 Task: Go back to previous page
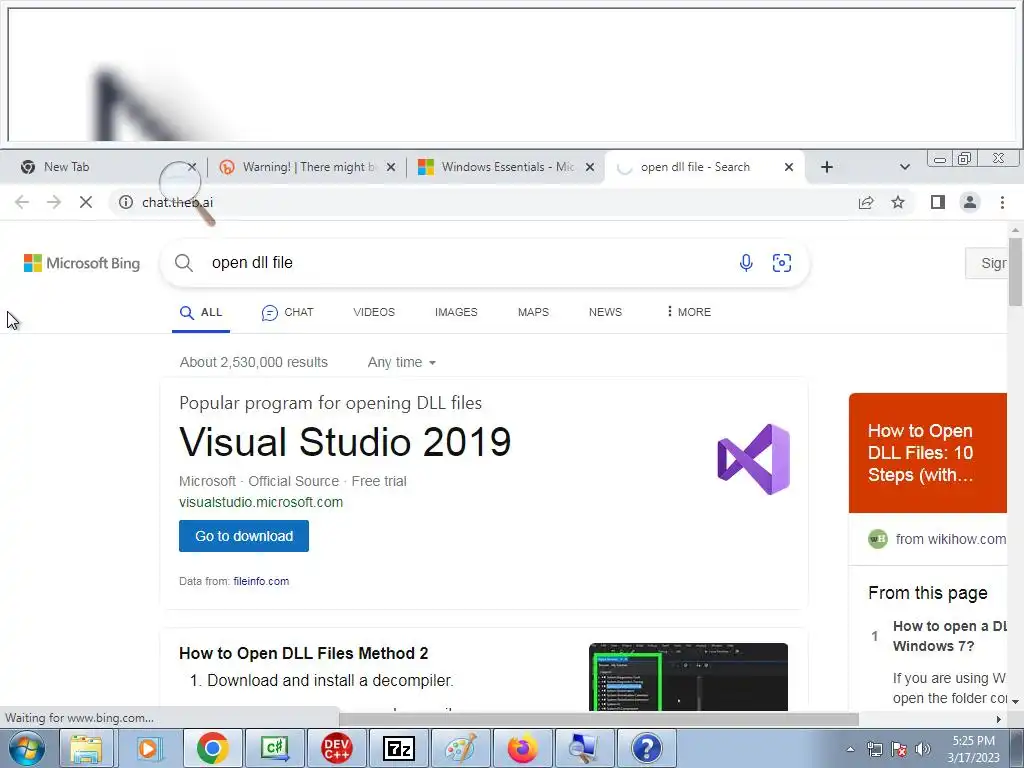tap(22, 202)
